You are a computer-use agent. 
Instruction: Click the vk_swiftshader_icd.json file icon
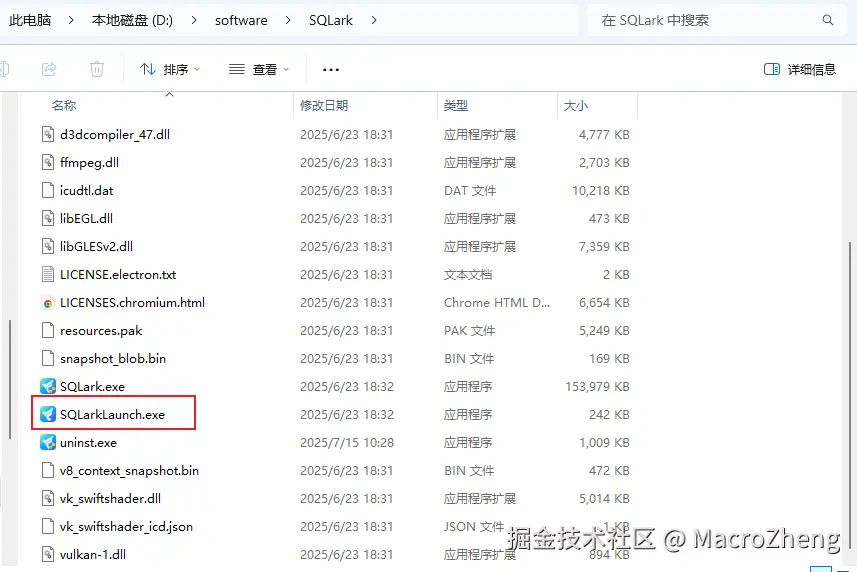48,526
